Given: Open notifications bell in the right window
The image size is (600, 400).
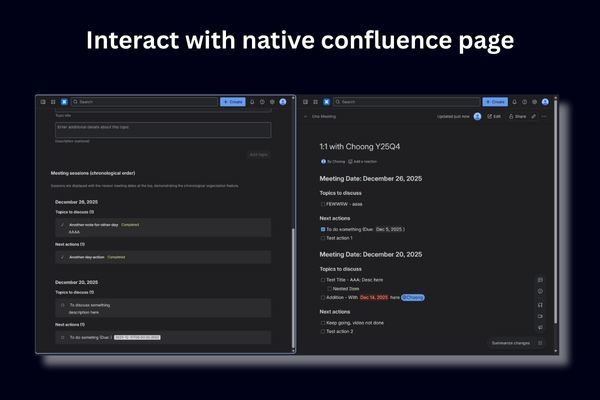Looking at the screenshot, I should tap(514, 102).
